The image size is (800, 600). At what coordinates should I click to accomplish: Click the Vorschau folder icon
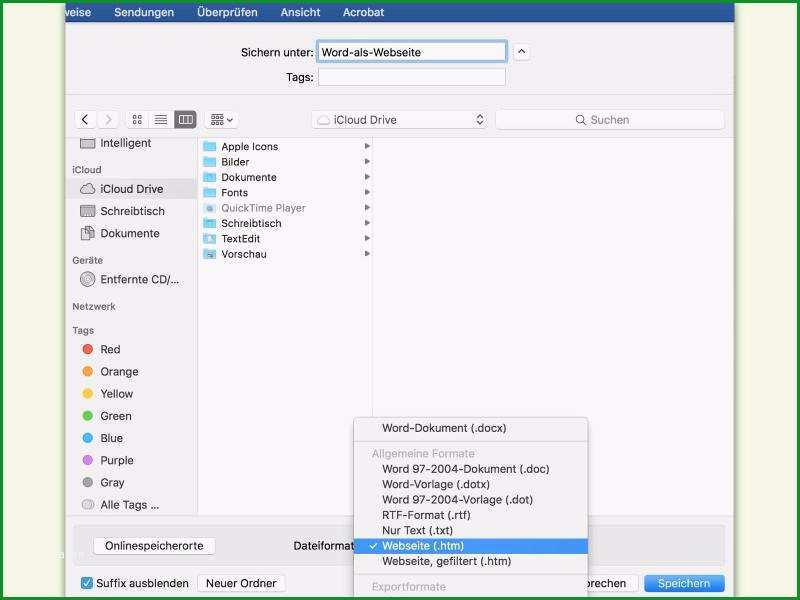(210, 254)
